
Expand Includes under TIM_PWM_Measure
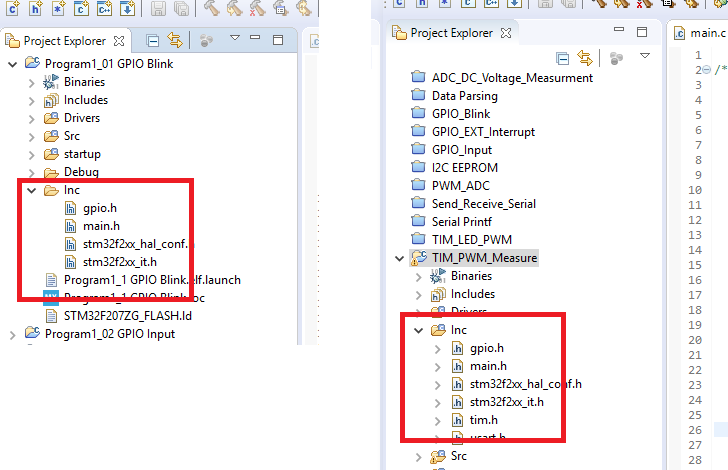click(x=419, y=295)
